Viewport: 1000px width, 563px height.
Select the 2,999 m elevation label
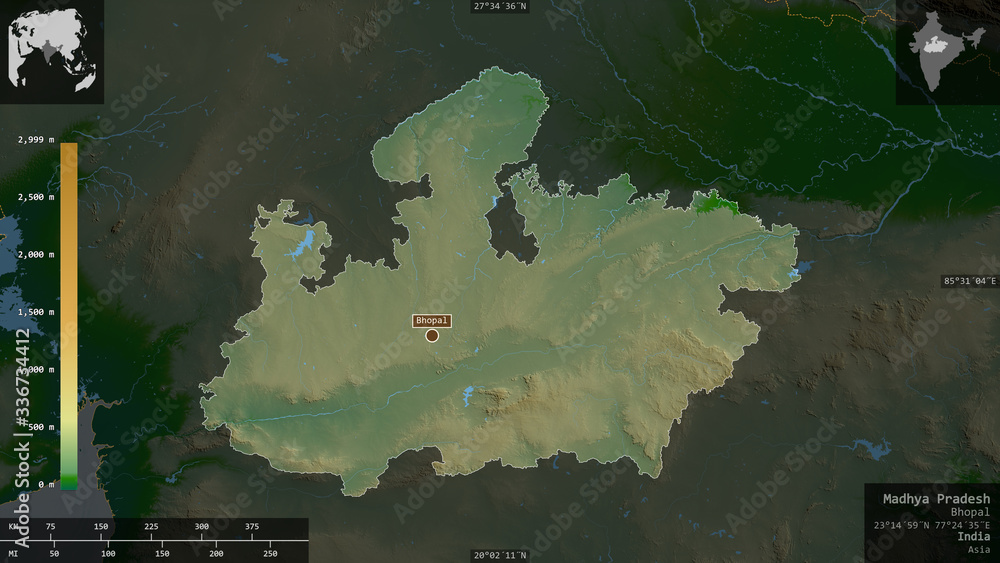click(36, 140)
